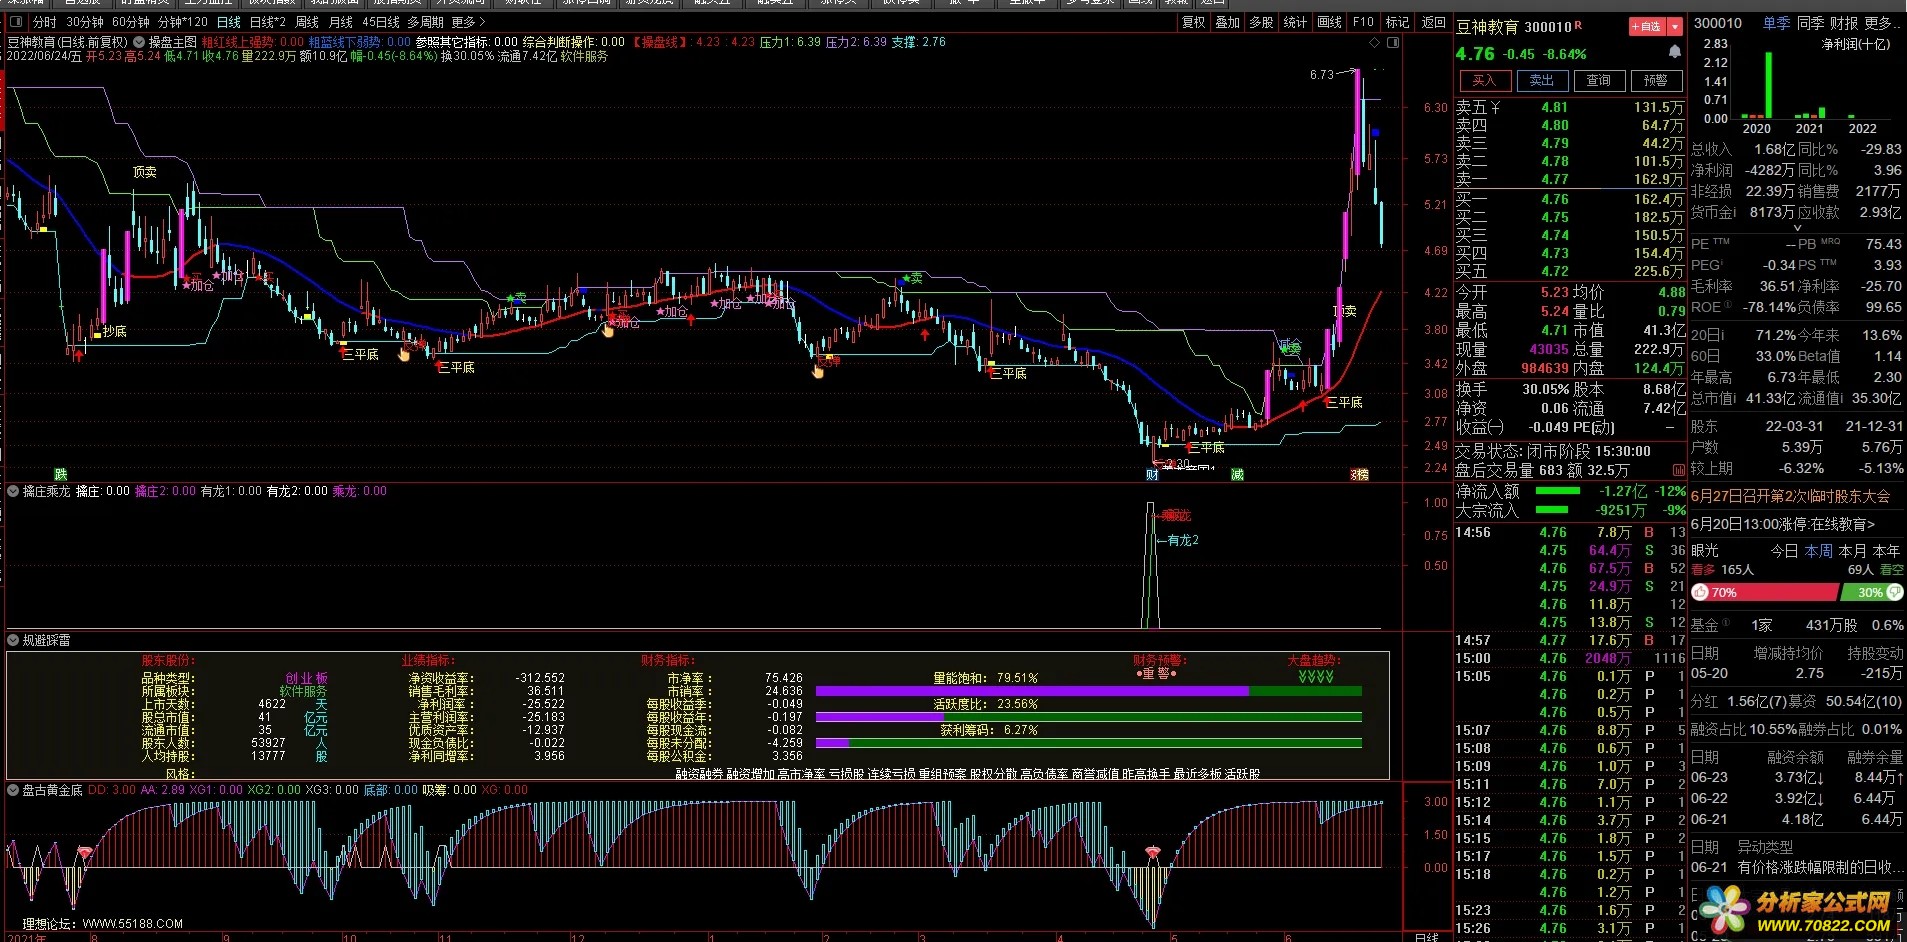This screenshot has width=1907, height=942.
Task: Click the 多股 multi-stock button
Action: 1262,22
